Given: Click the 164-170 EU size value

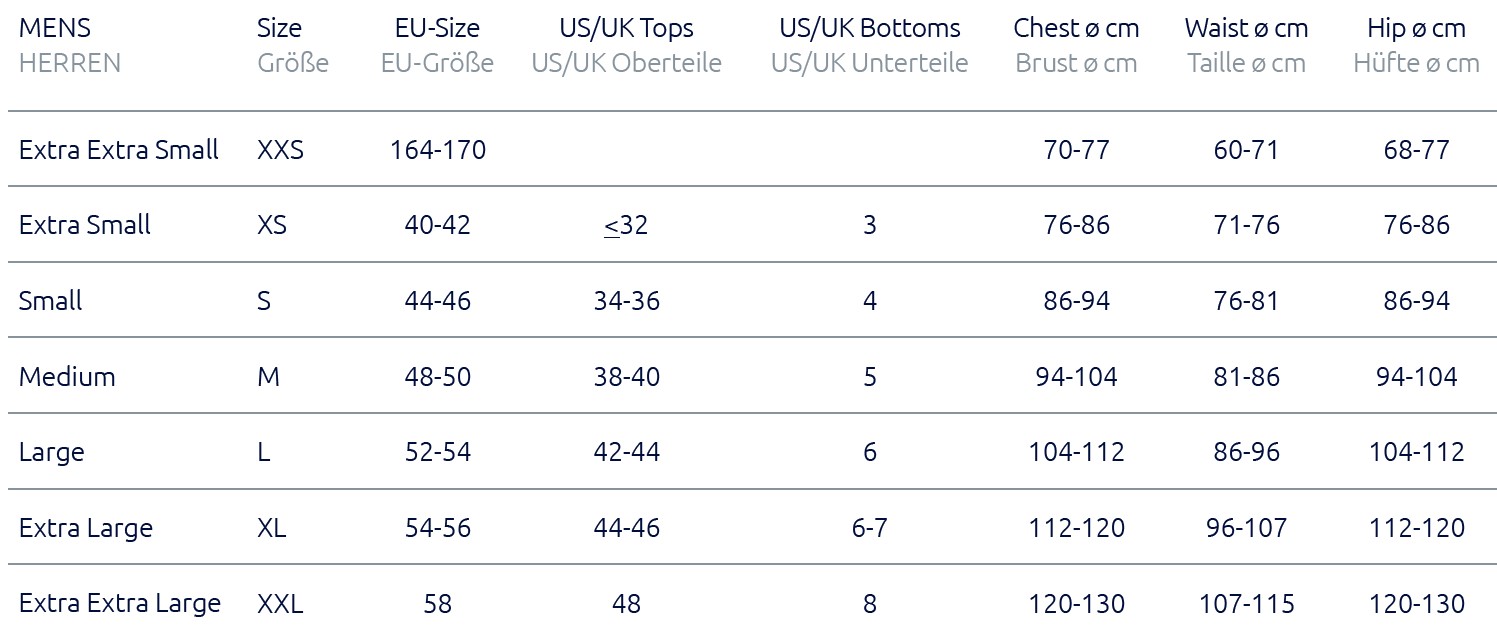Looking at the screenshot, I should [x=438, y=150].
